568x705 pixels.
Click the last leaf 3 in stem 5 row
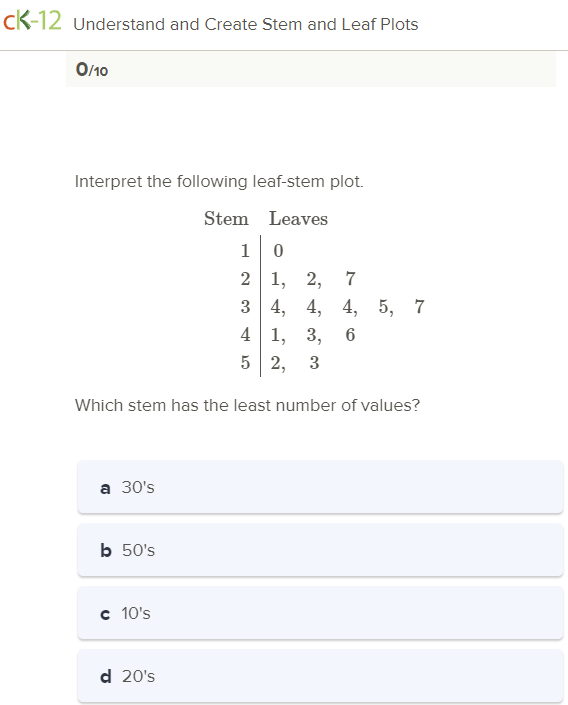(314, 362)
